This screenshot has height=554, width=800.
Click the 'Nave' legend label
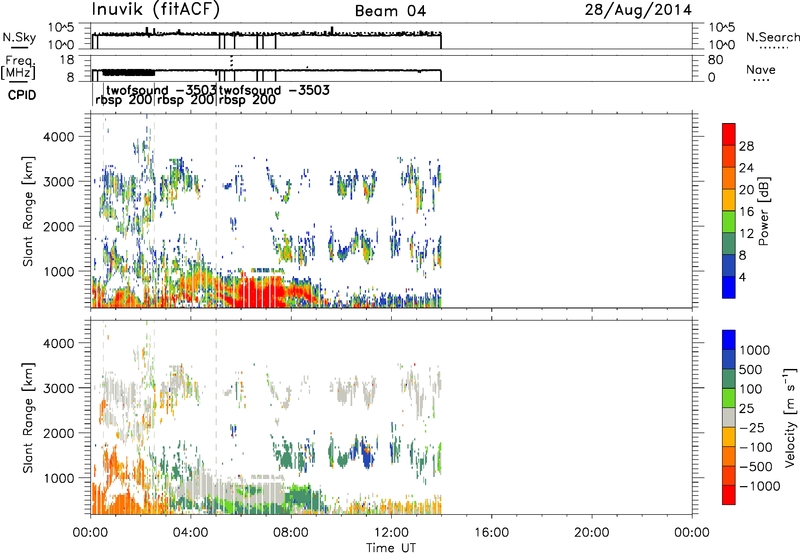pyautogui.click(x=760, y=69)
